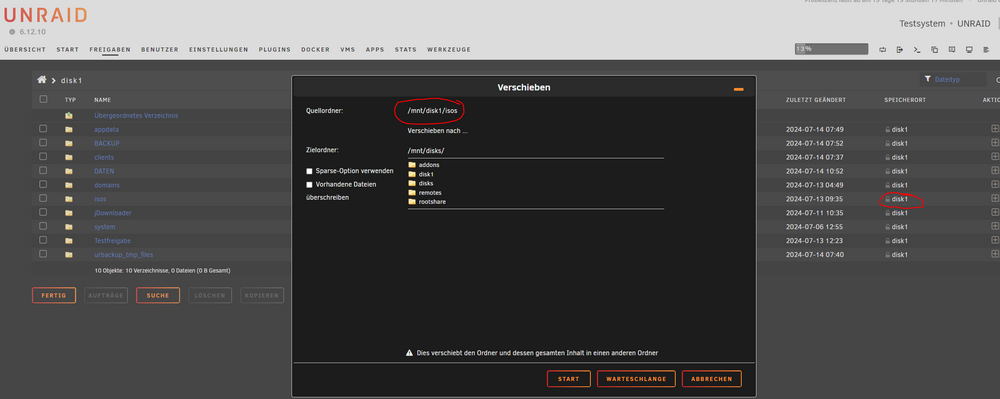1000x399 pixels.
Task: Open the PLUGINS menu
Action: (x=274, y=49)
